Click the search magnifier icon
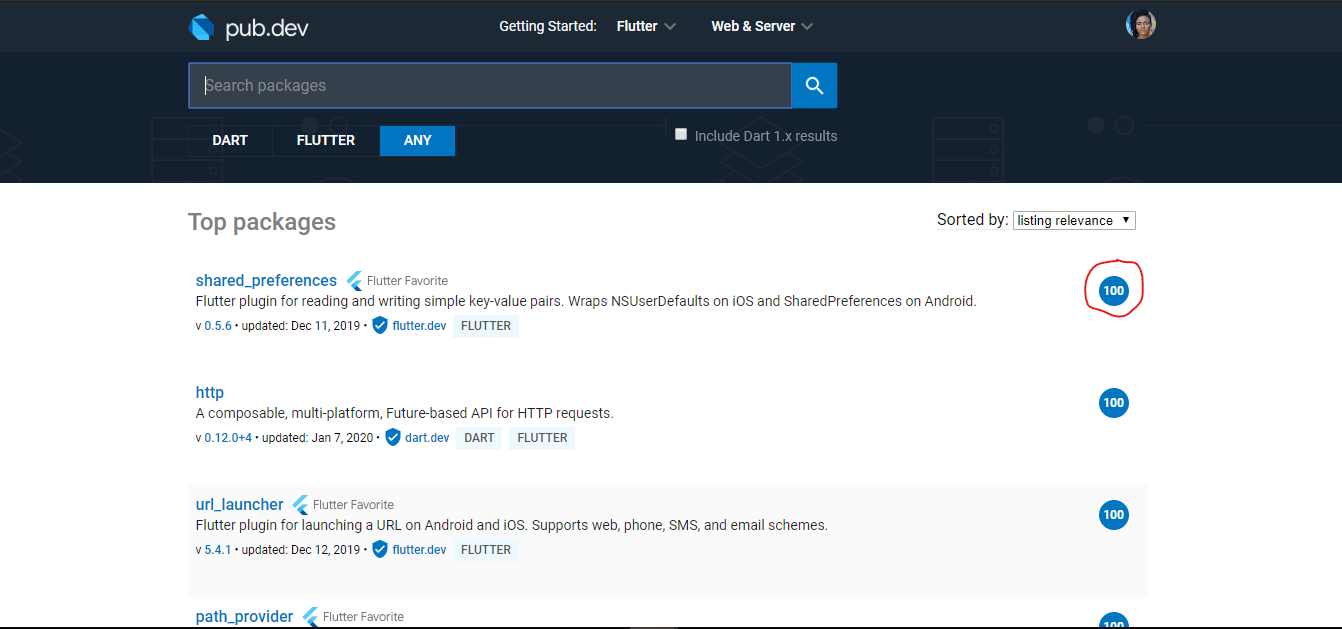This screenshot has width=1342, height=629. tap(813, 85)
